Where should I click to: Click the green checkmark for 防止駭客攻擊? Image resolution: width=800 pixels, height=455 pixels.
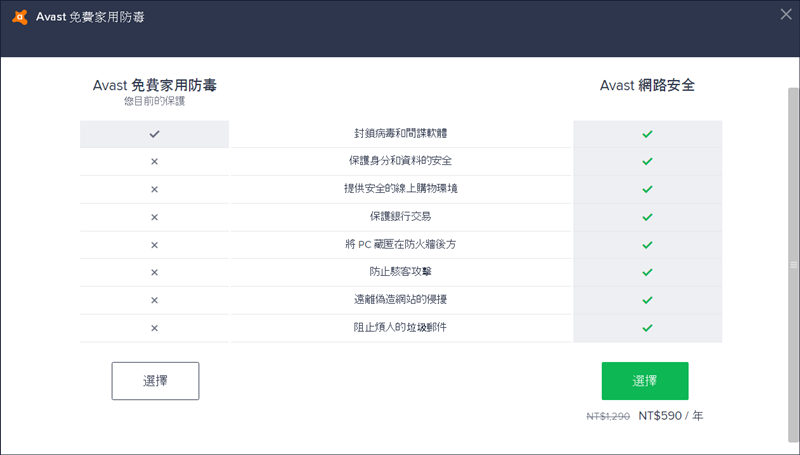tap(647, 272)
